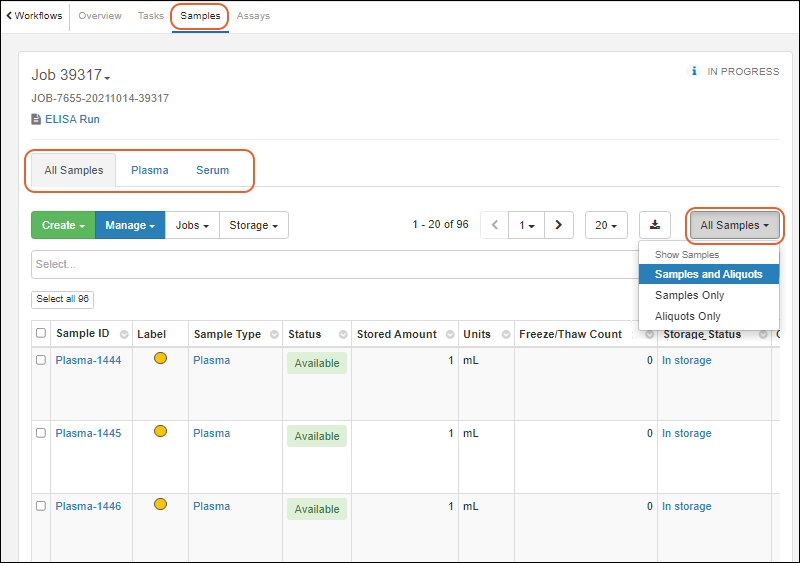
Task: Expand the green Create dropdown
Action: [63, 225]
